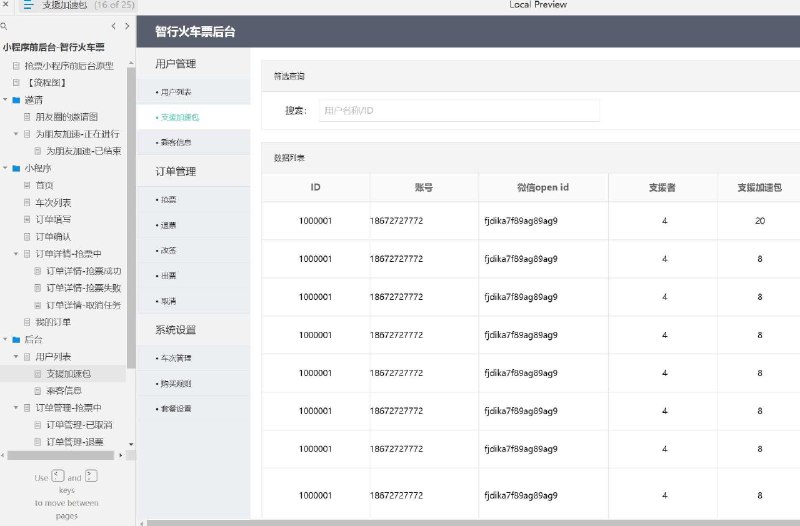Select the green 支援加速包 left menu item
800x526 pixels.
click(193, 117)
